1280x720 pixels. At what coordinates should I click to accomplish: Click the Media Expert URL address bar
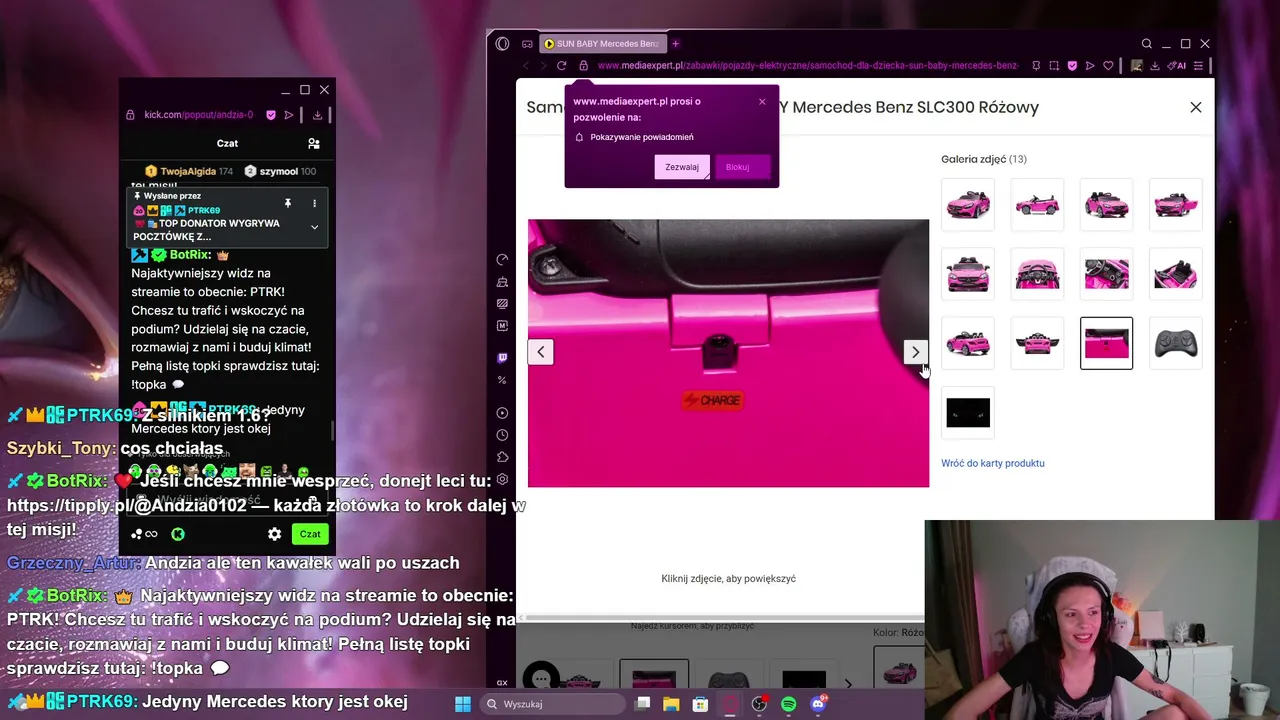coord(808,66)
